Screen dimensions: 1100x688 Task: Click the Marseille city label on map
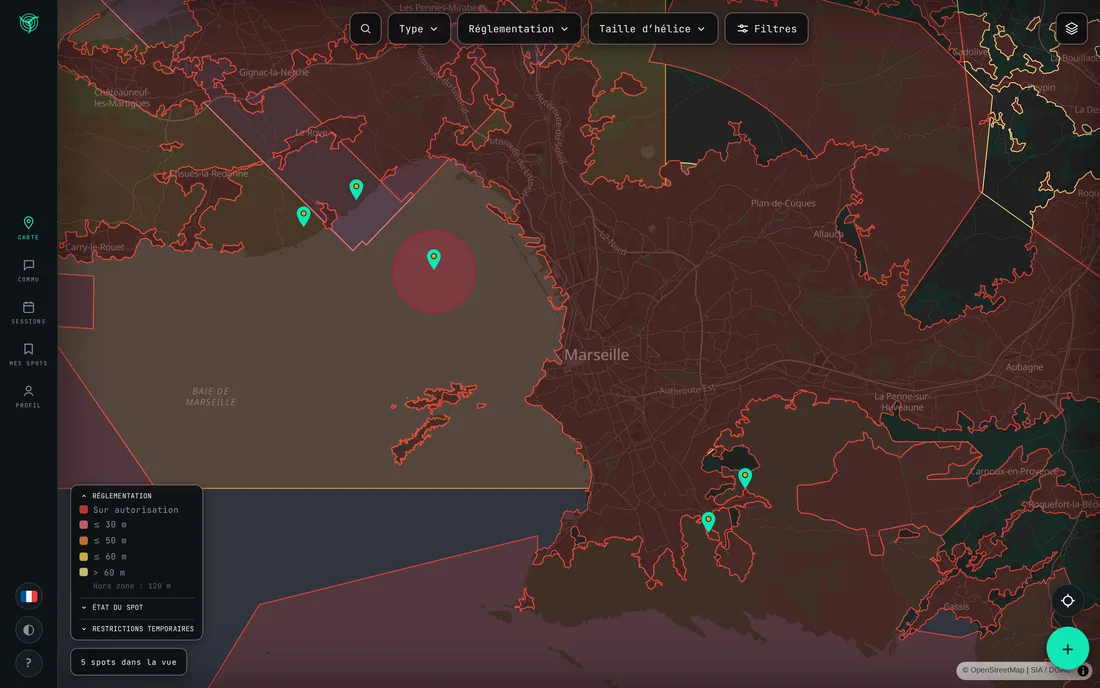596,355
